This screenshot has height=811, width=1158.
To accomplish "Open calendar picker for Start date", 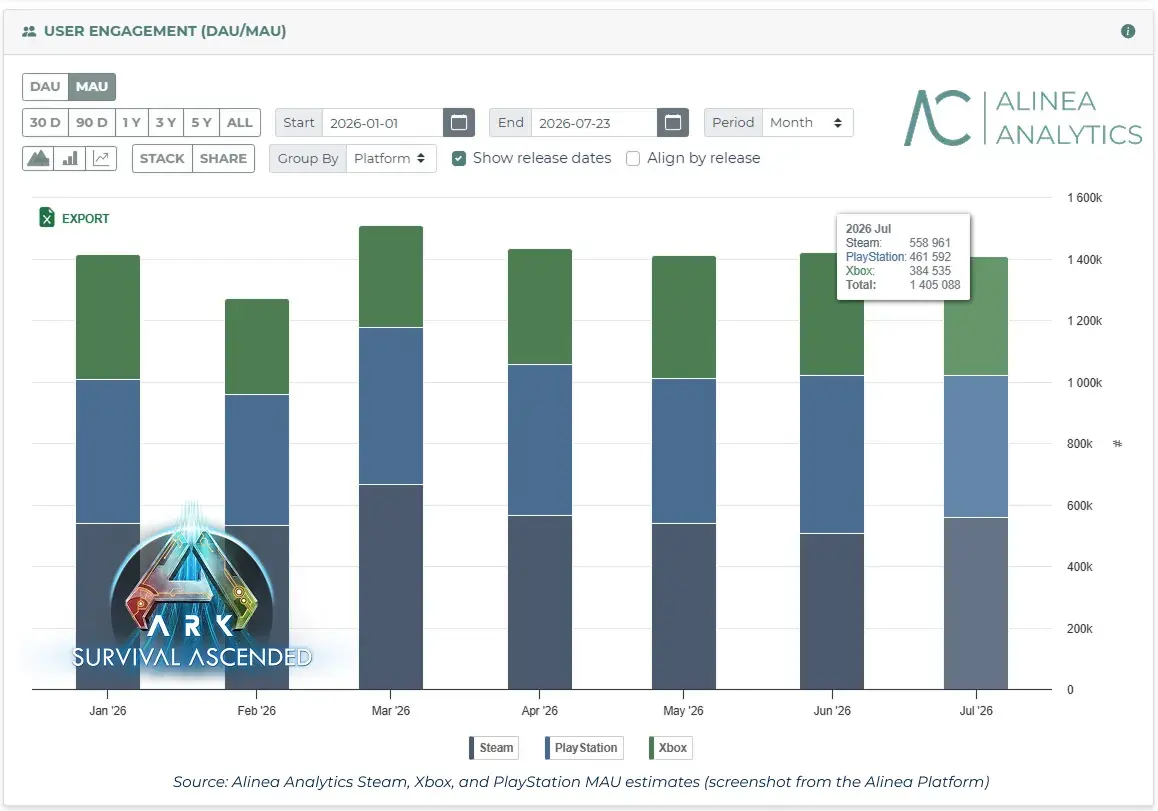I will point(459,123).
